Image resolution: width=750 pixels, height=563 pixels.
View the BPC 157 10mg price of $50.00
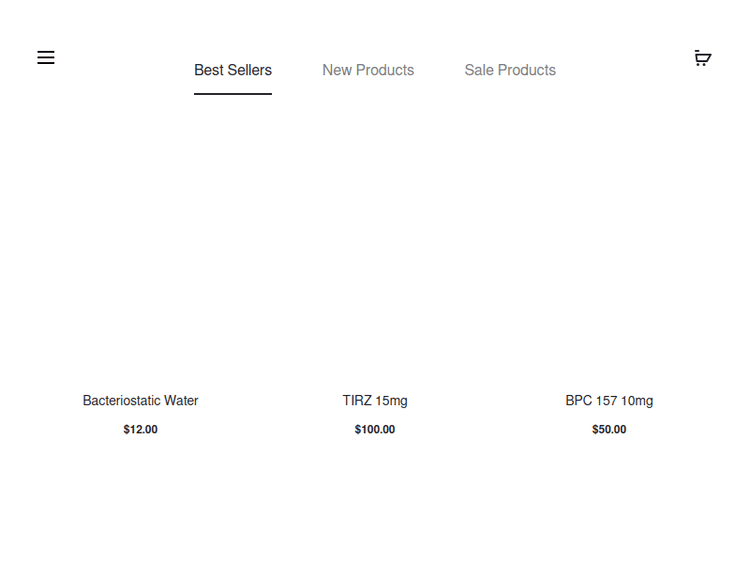tap(609, 430)
